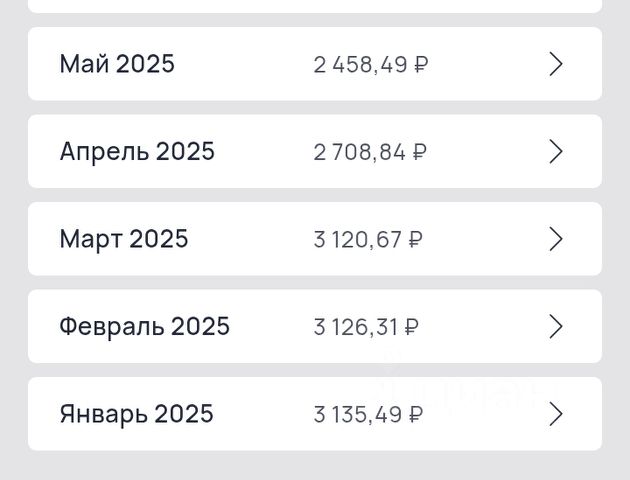Select the Май 2025 month label
This screenshot has width=630, height=480.
pyautogui.click(x=117, y=64)
